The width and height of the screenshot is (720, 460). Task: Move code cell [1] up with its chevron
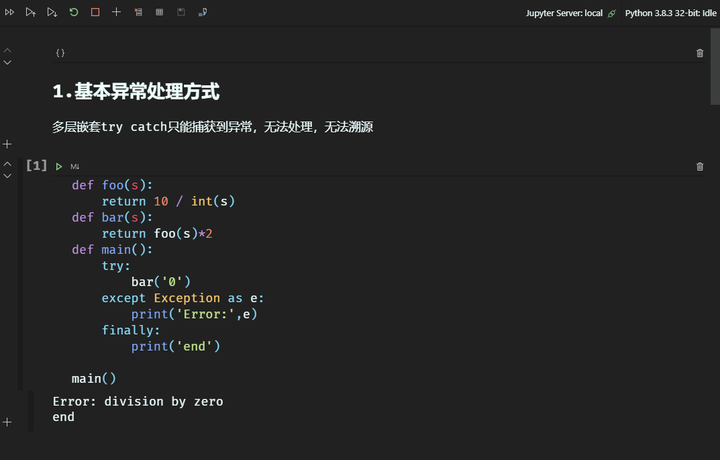pyautogui.click(x=8, y=162)
